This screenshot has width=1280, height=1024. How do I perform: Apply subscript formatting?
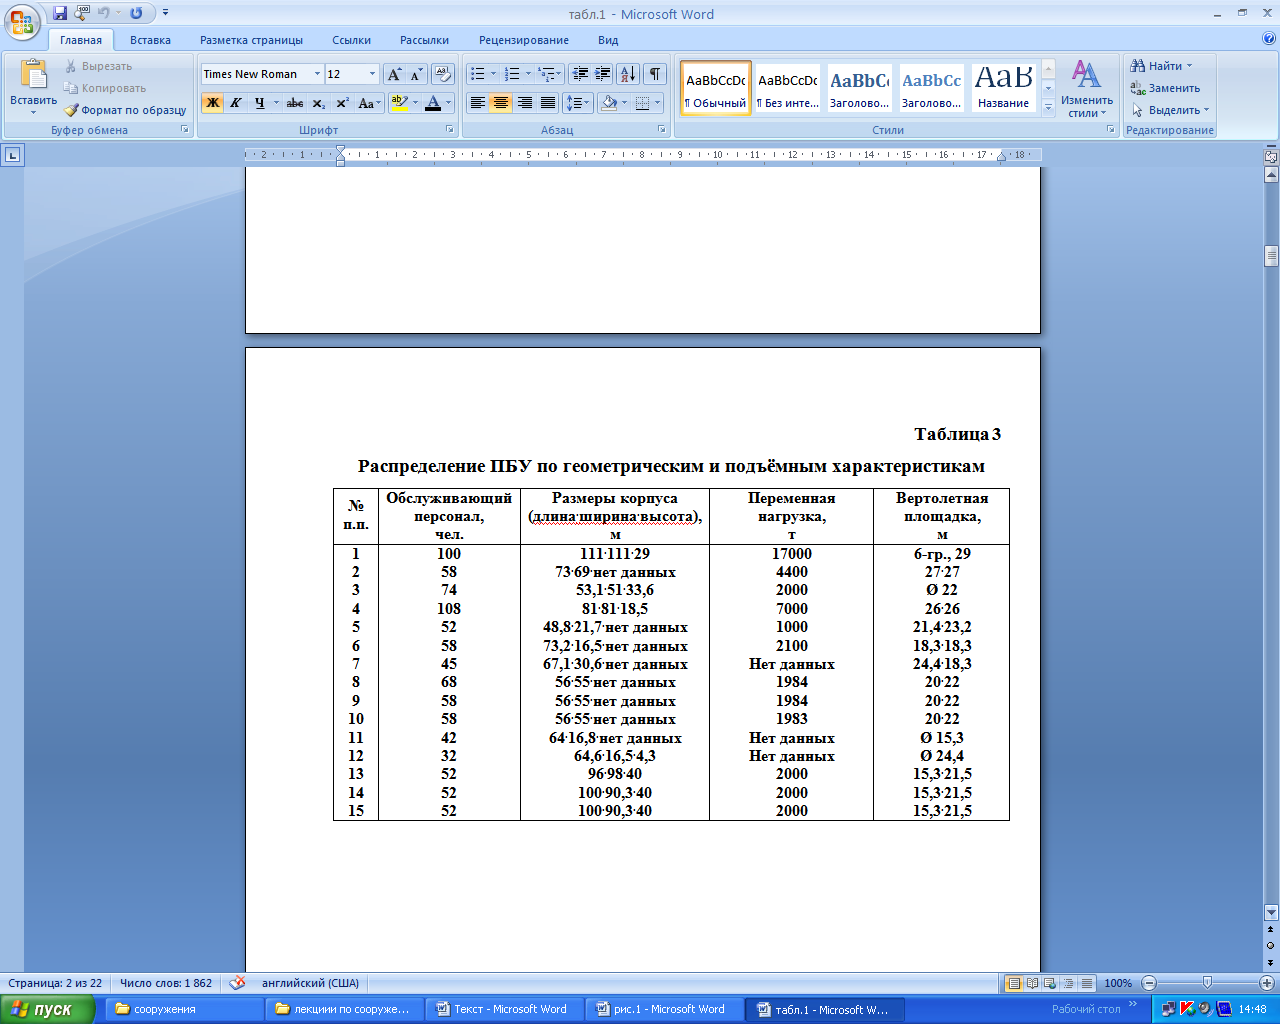click(318, 103)
